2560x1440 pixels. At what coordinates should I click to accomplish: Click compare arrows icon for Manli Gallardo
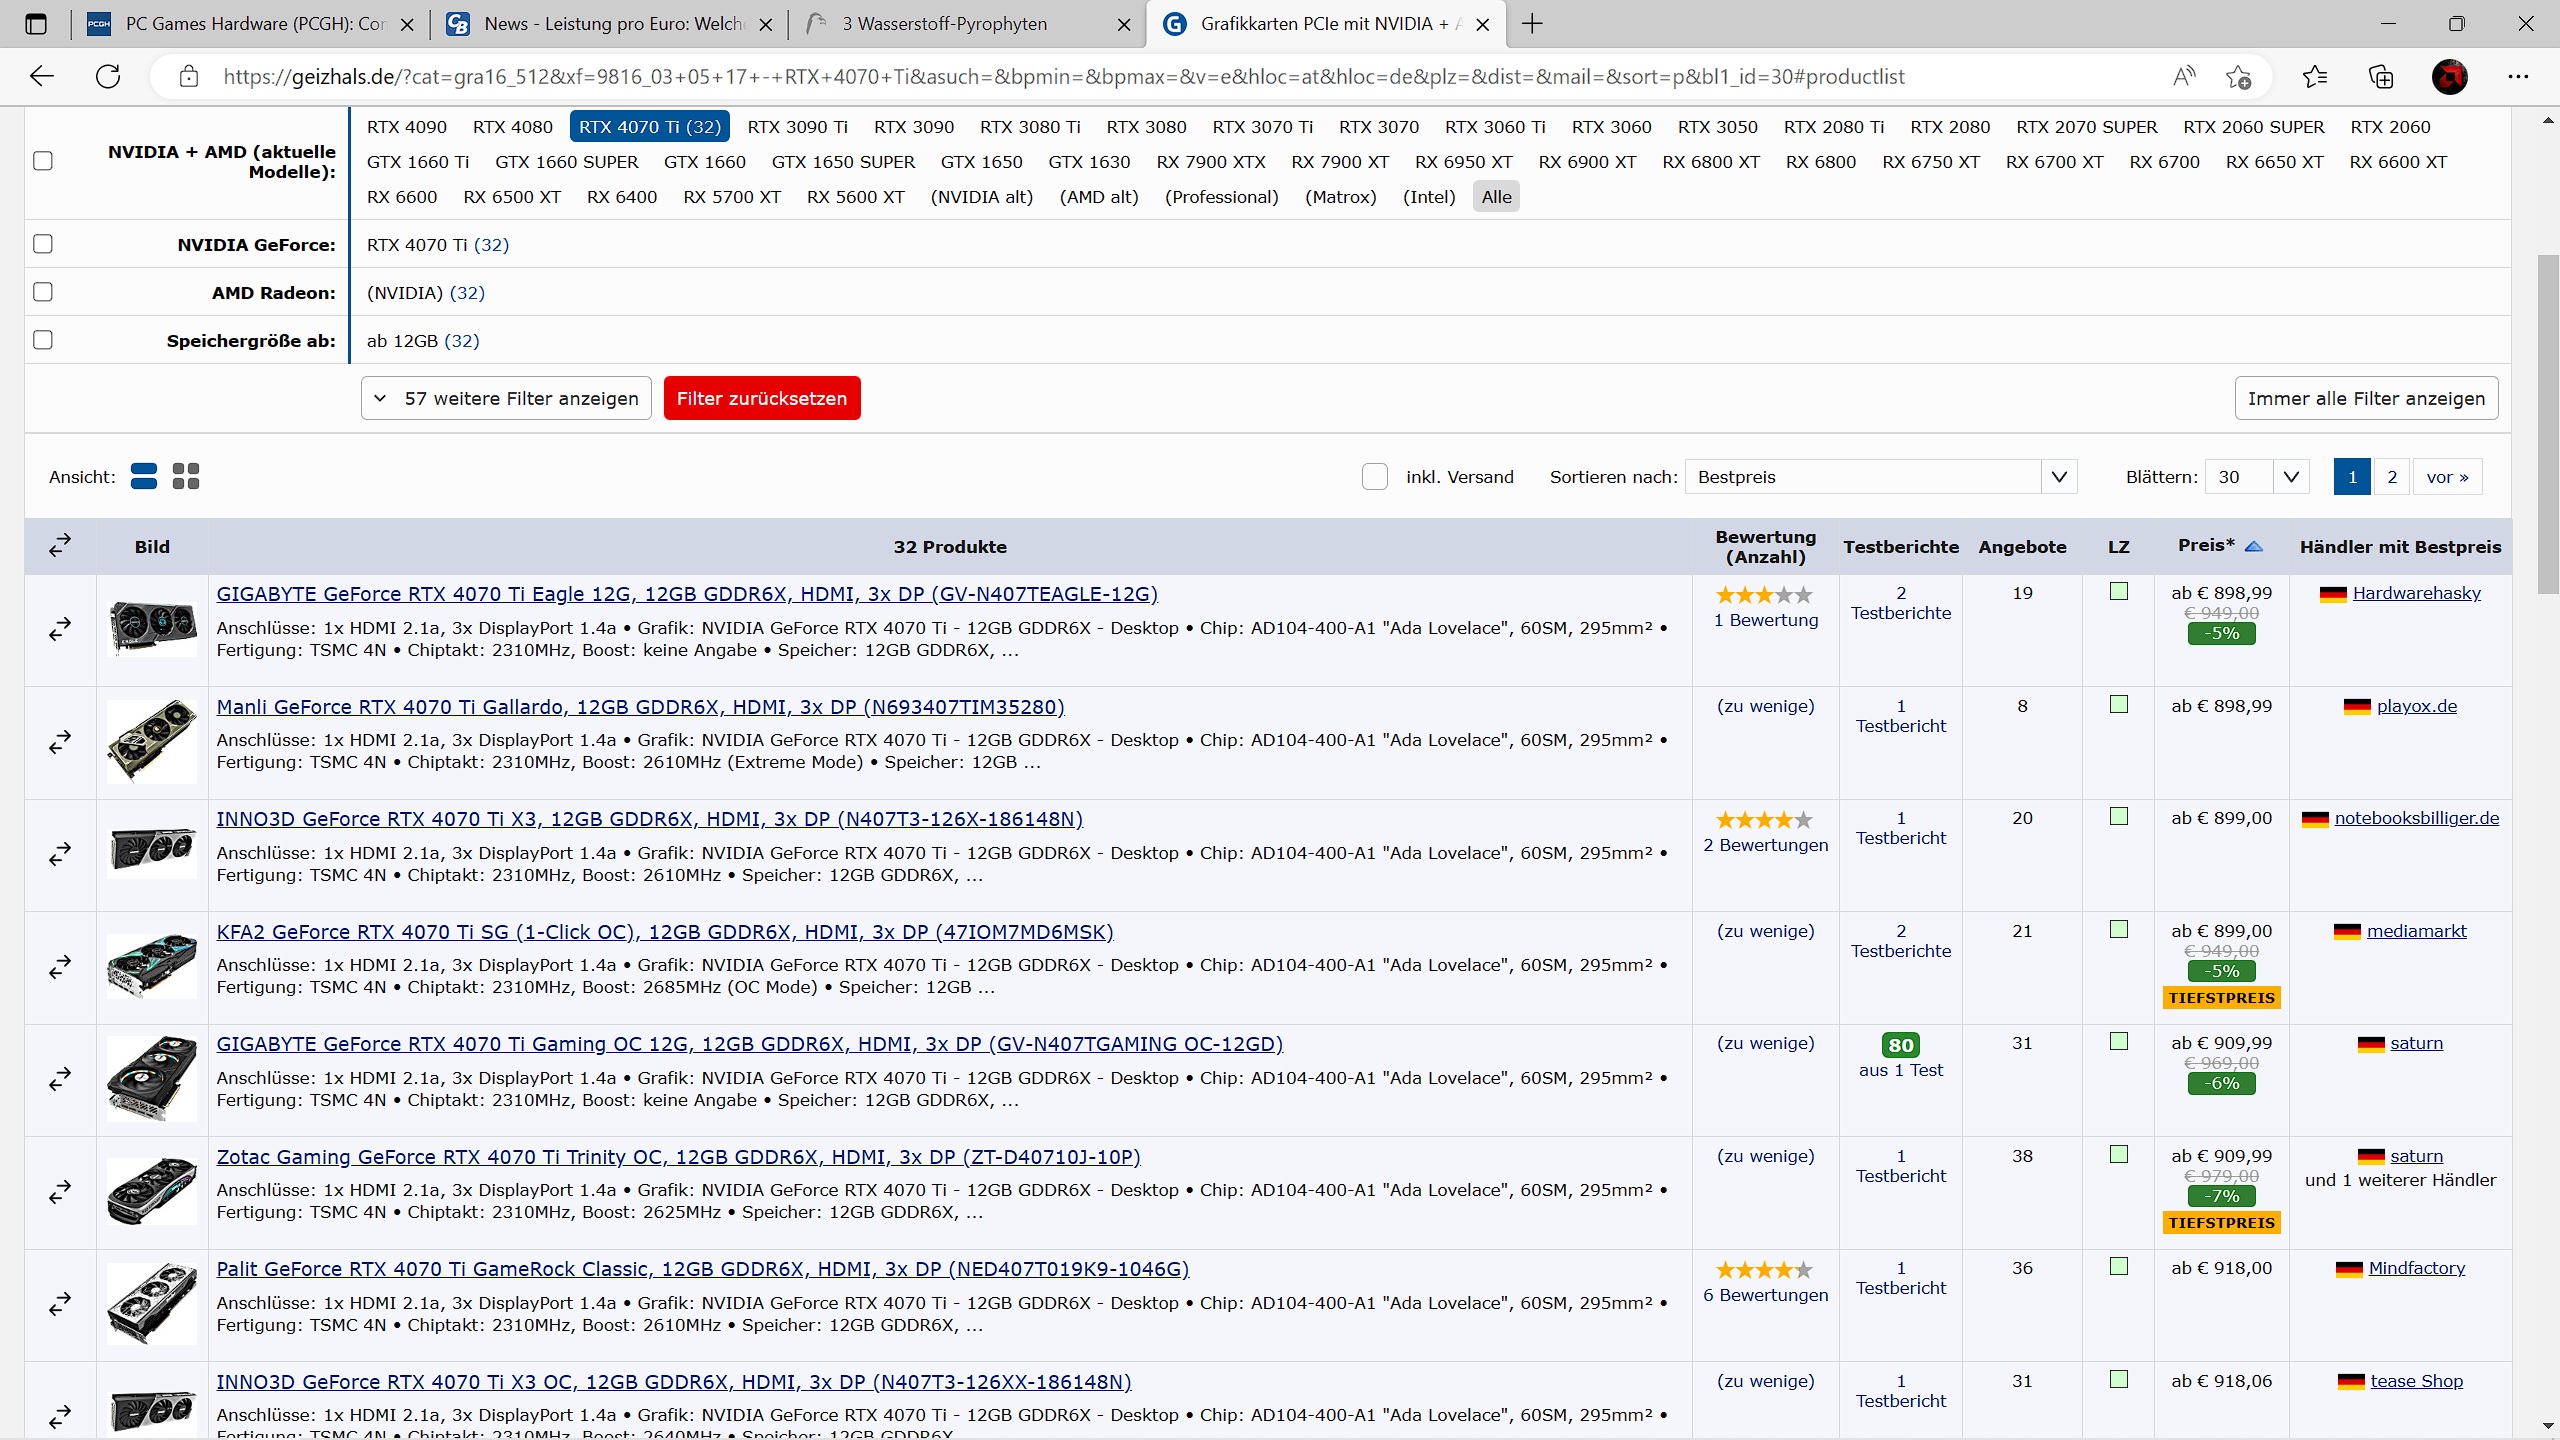click(x=60, y=742)
